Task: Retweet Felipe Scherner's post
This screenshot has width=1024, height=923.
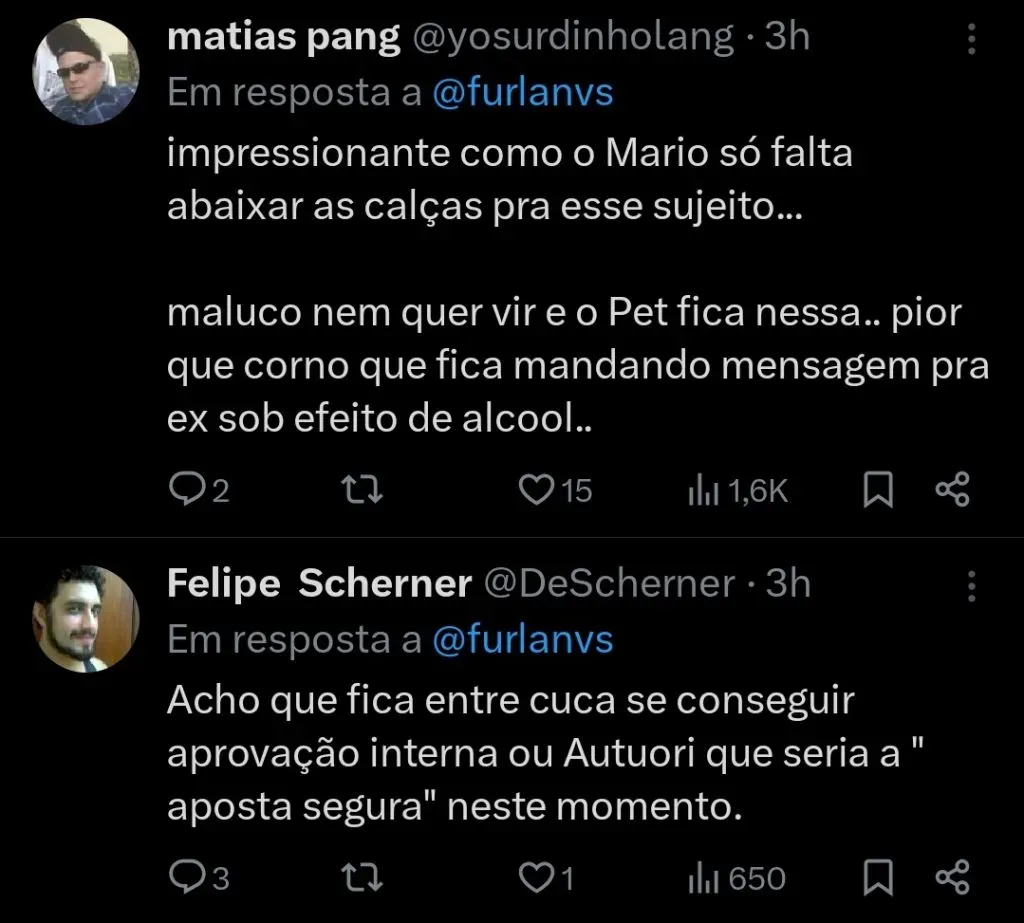Action: pos(363,878)
